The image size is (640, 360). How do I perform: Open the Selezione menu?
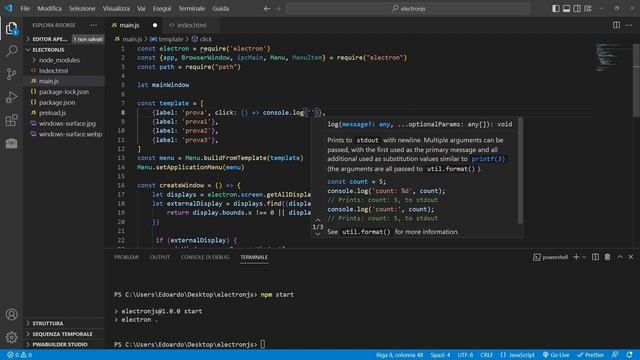[x=82, y=8]
